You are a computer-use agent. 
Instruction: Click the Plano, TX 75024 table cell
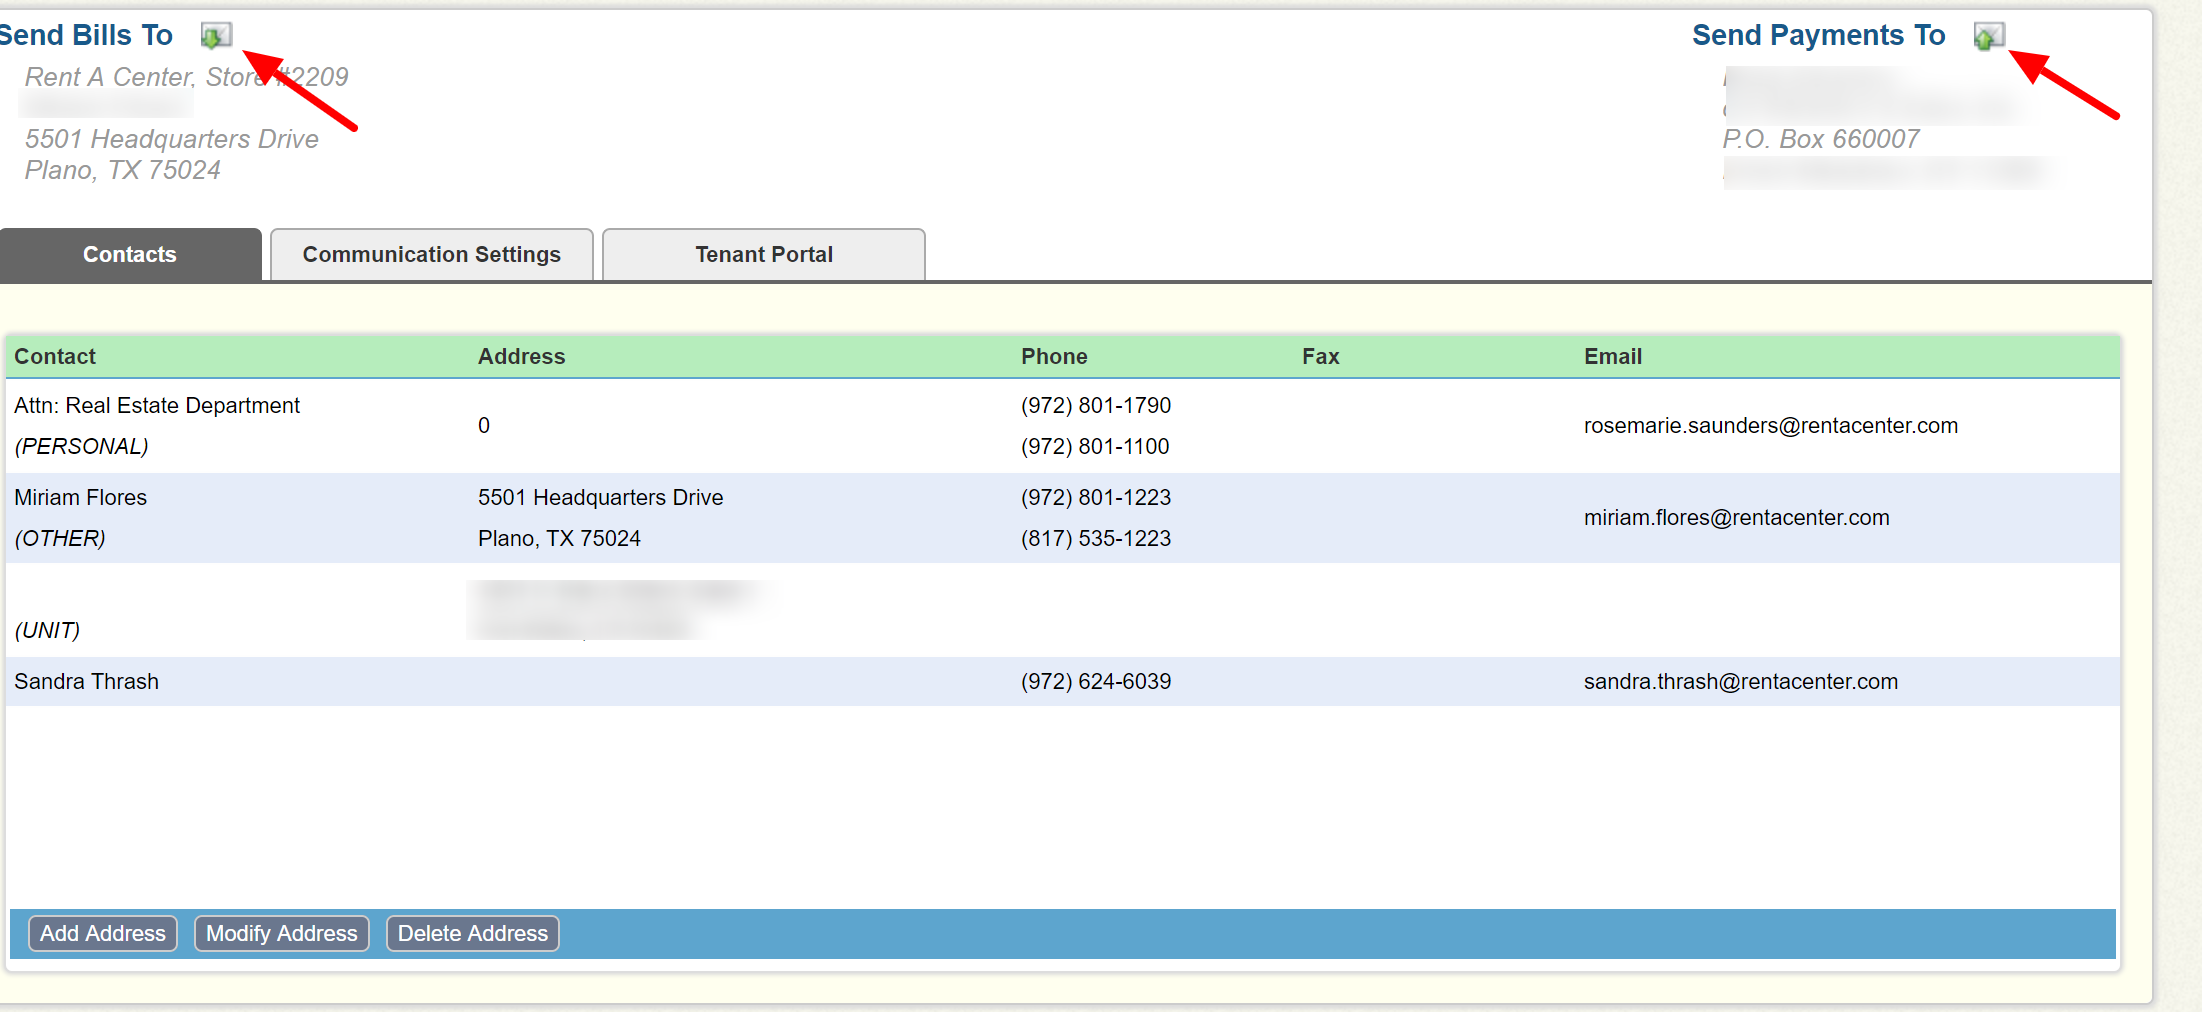click(559, 538)
